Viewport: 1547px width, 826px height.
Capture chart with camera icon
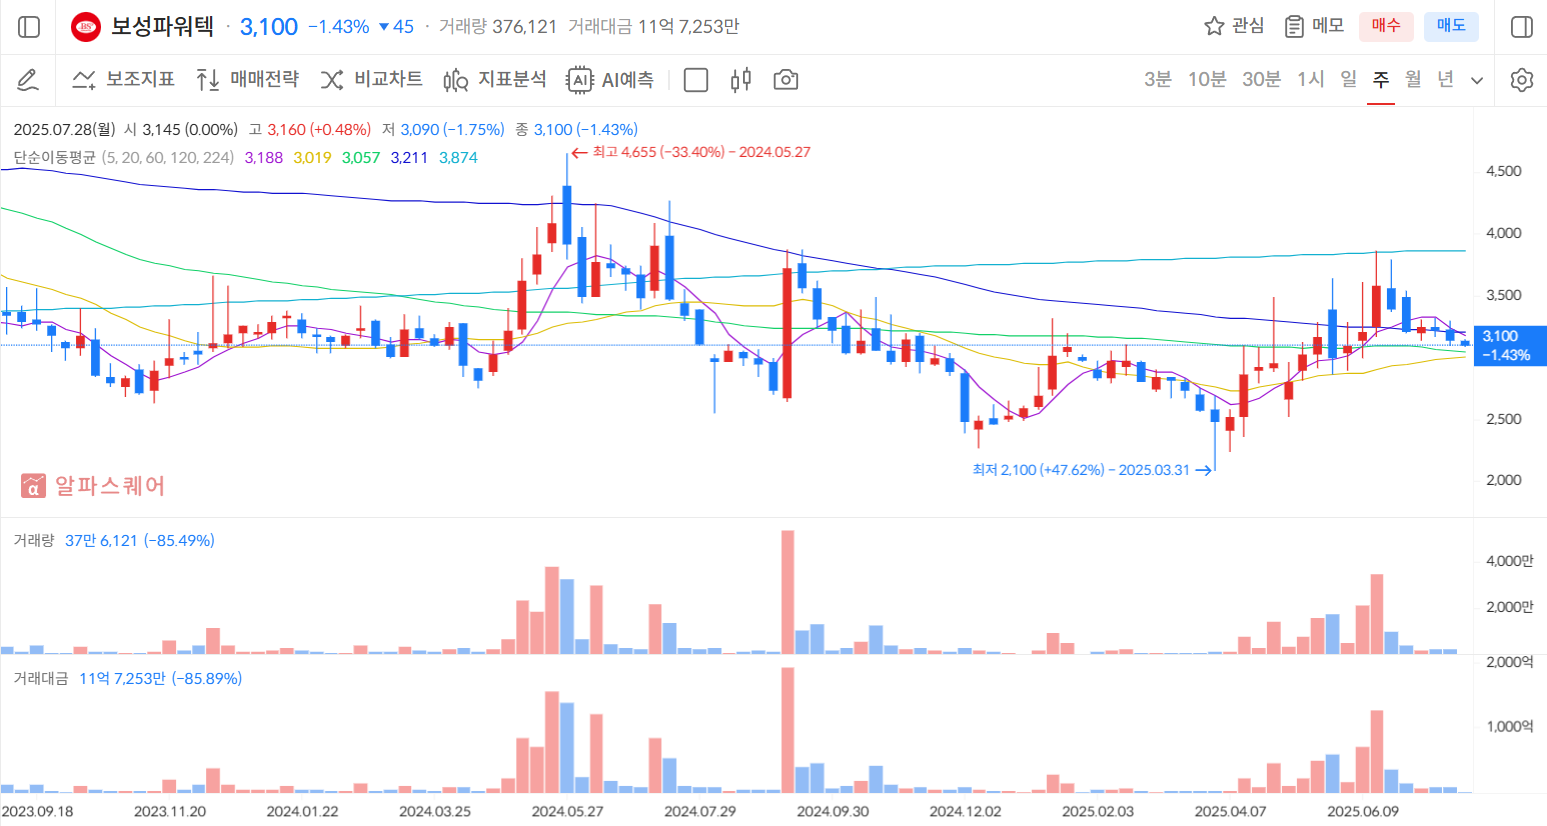tap(786, 80)
